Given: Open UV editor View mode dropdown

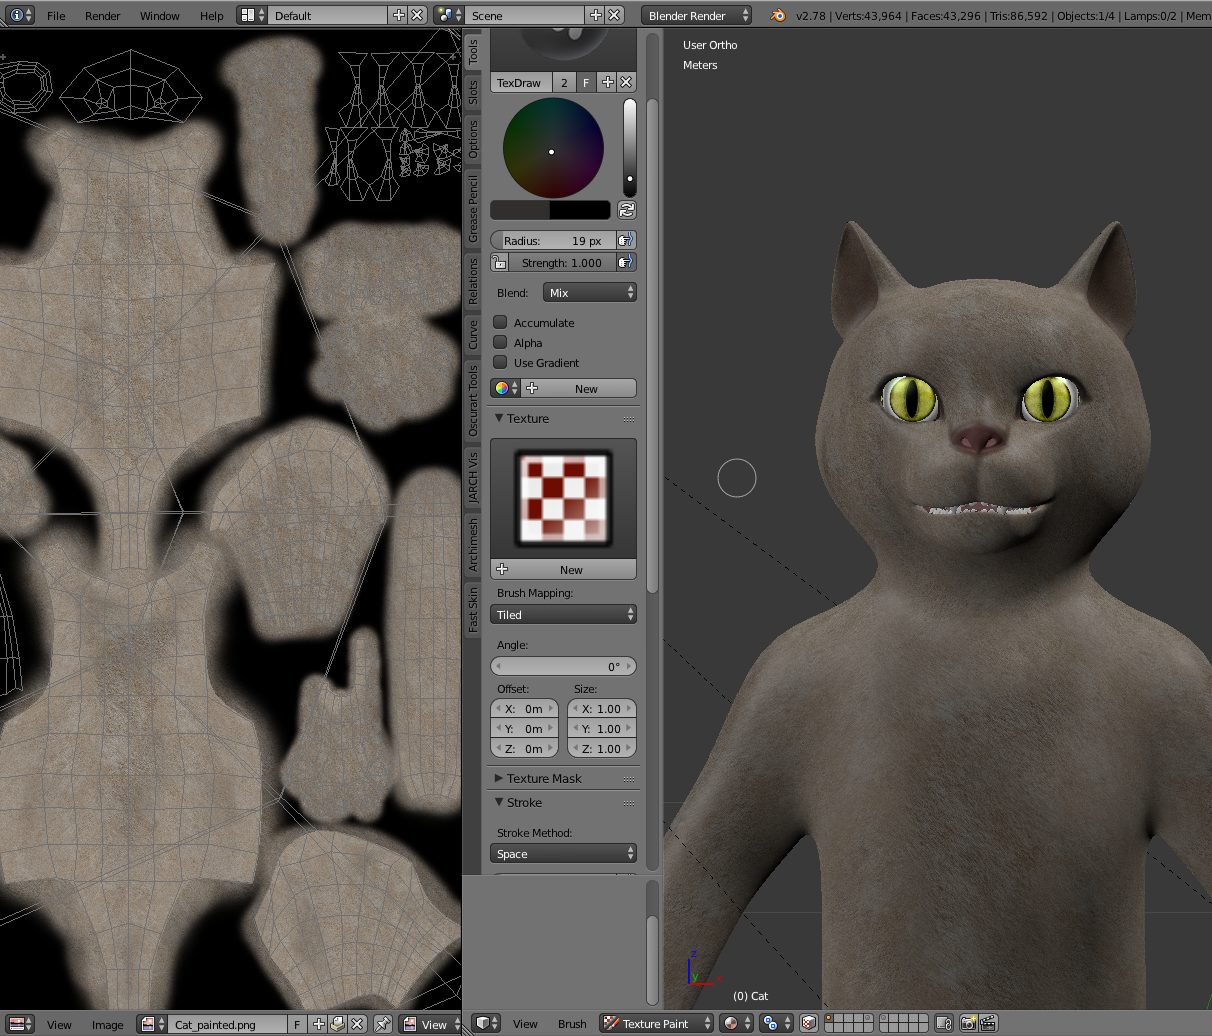Looking at the screenshot, I should click(429, 1024).
